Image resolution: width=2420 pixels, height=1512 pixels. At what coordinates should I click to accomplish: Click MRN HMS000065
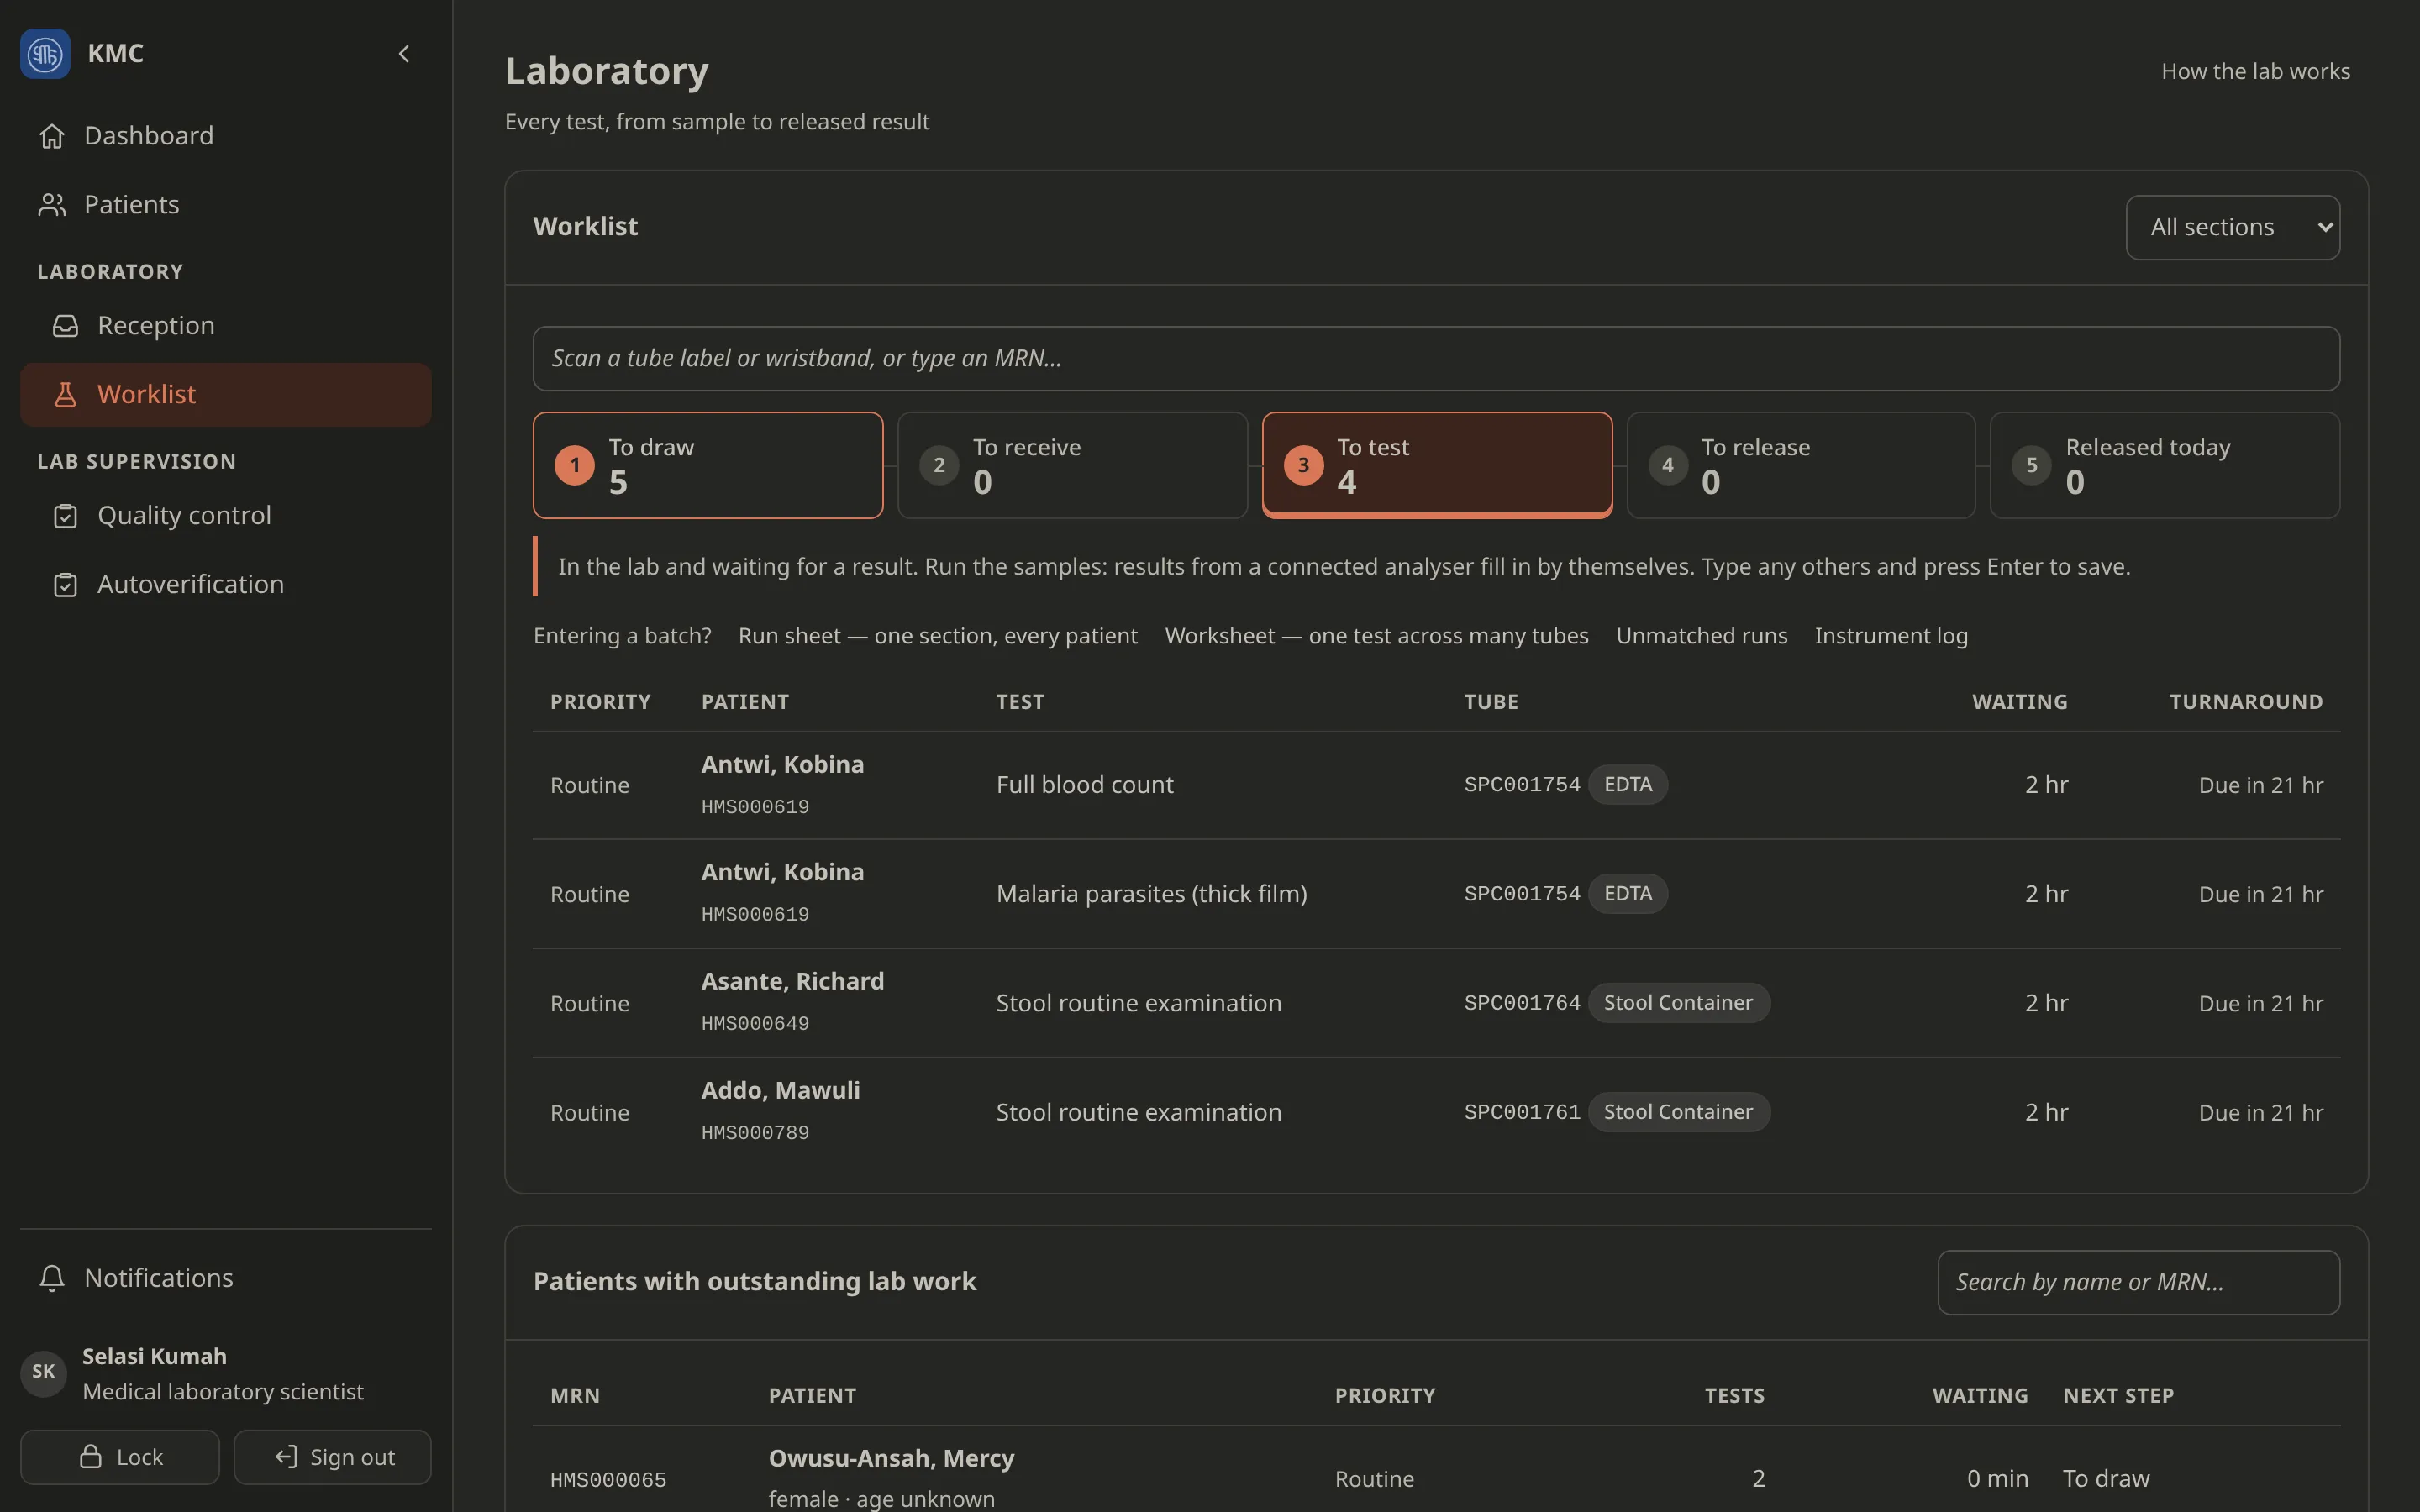608,1480
